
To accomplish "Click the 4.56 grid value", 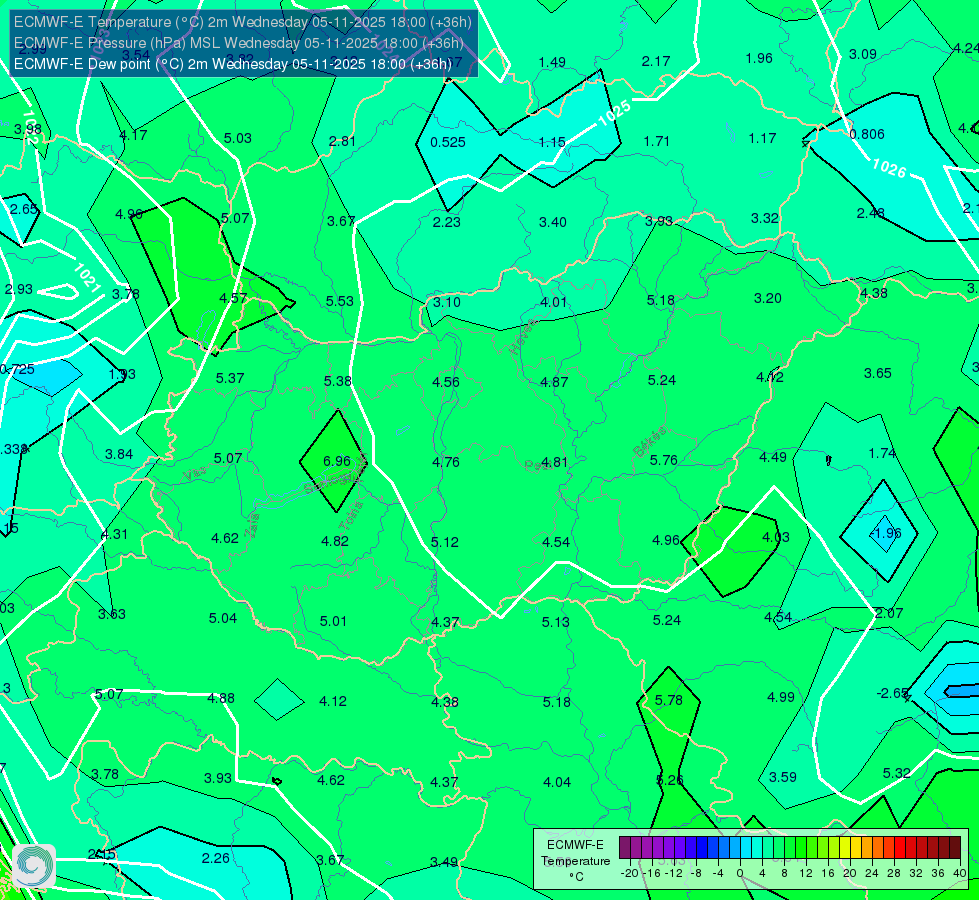I will [x=446, y=382].
